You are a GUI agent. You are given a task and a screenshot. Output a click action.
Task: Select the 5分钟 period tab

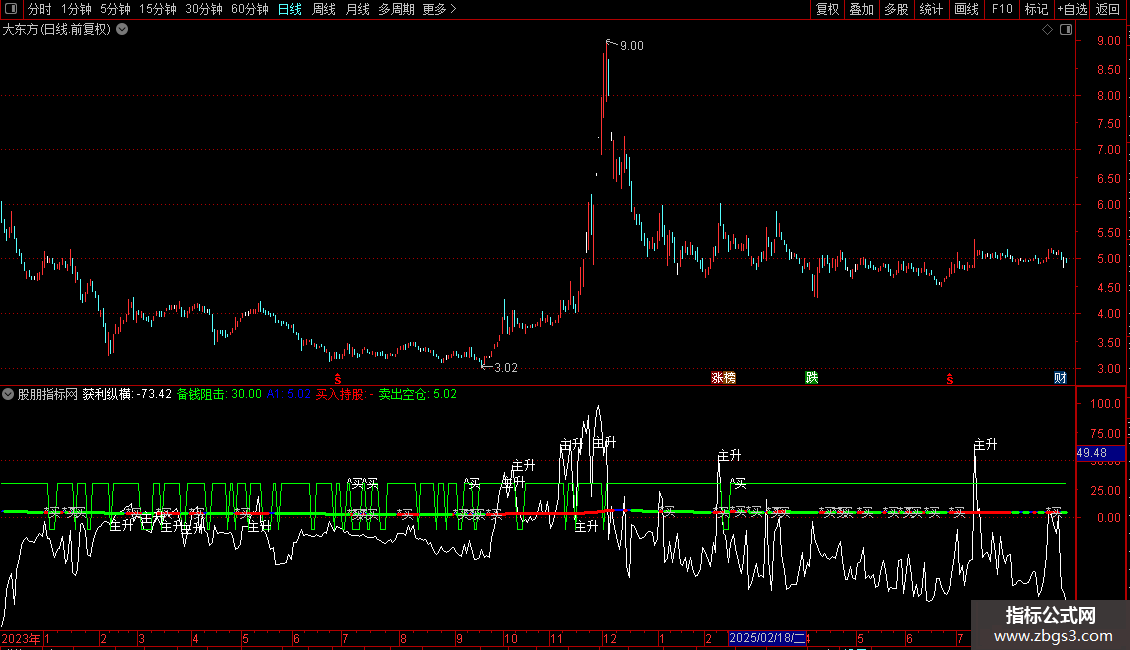pos(115,9)
